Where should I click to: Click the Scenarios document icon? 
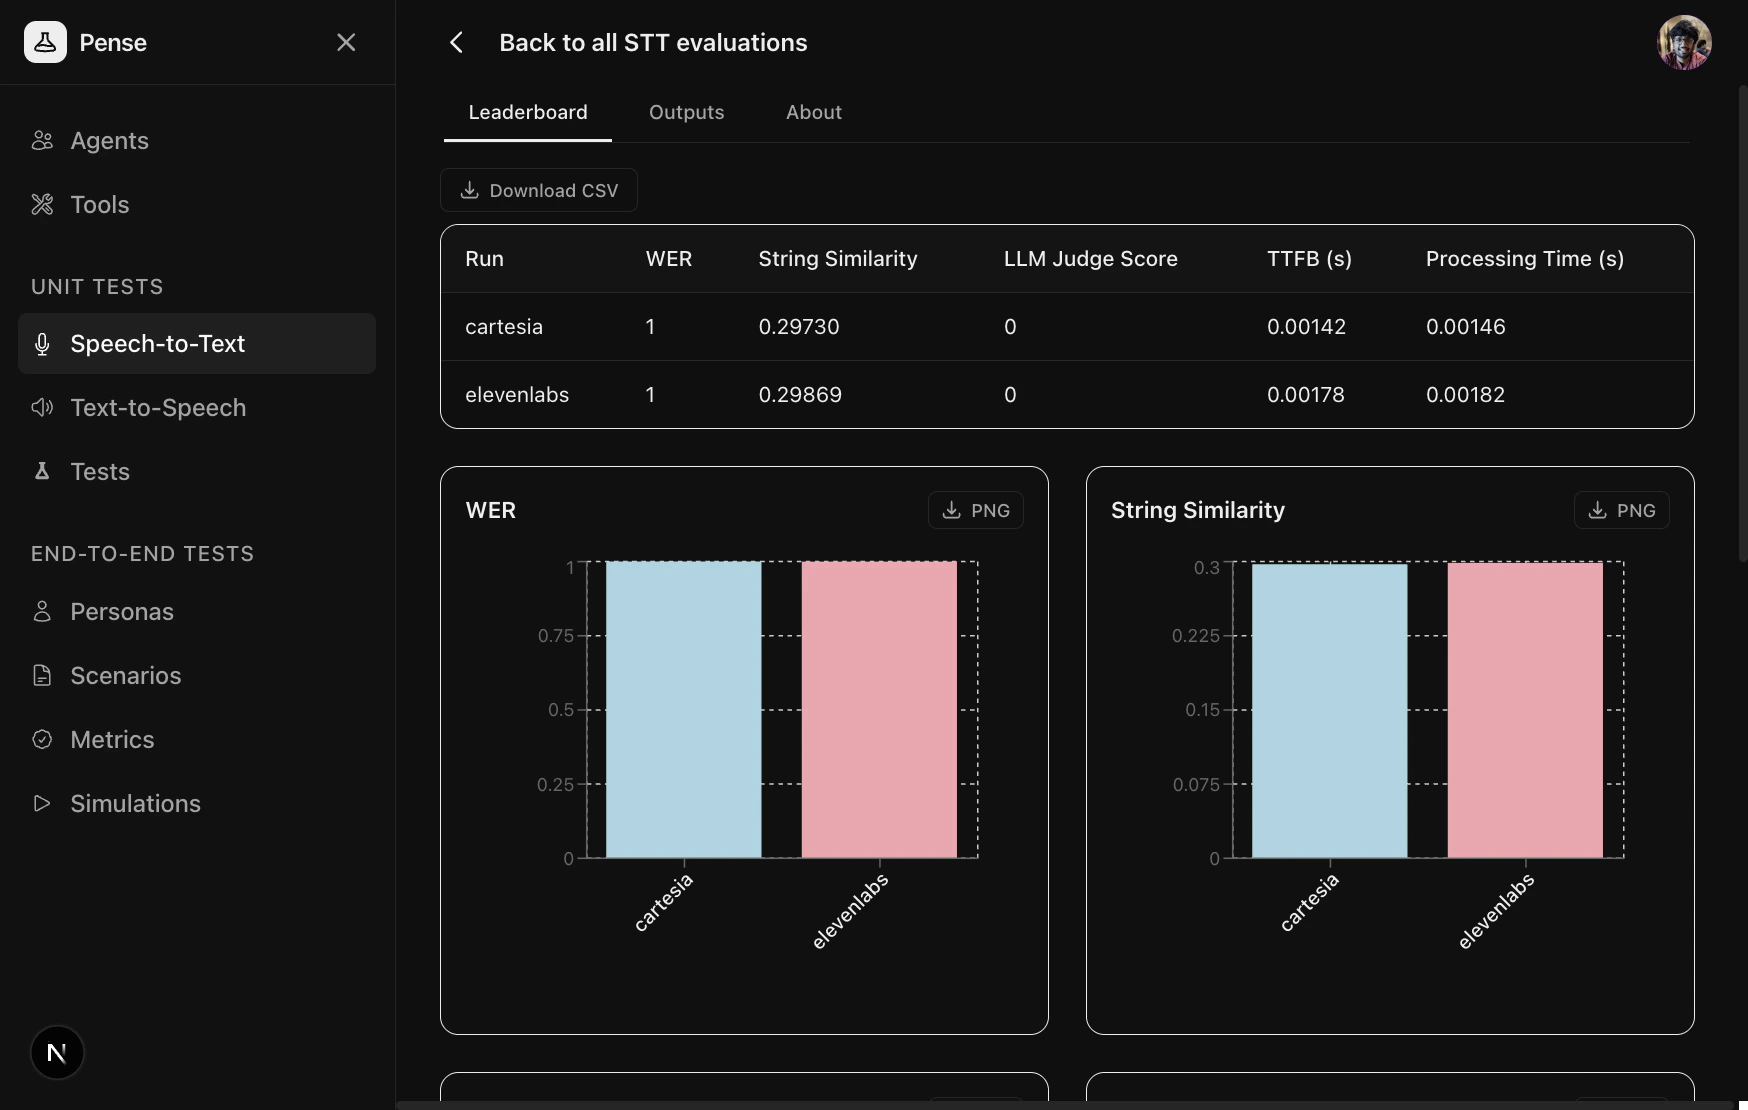[42, 675]
